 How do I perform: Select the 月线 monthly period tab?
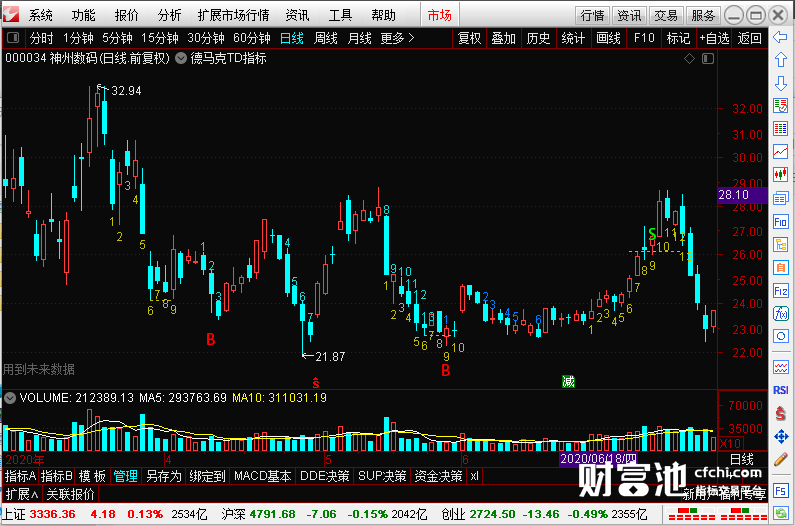click(359, 38)
